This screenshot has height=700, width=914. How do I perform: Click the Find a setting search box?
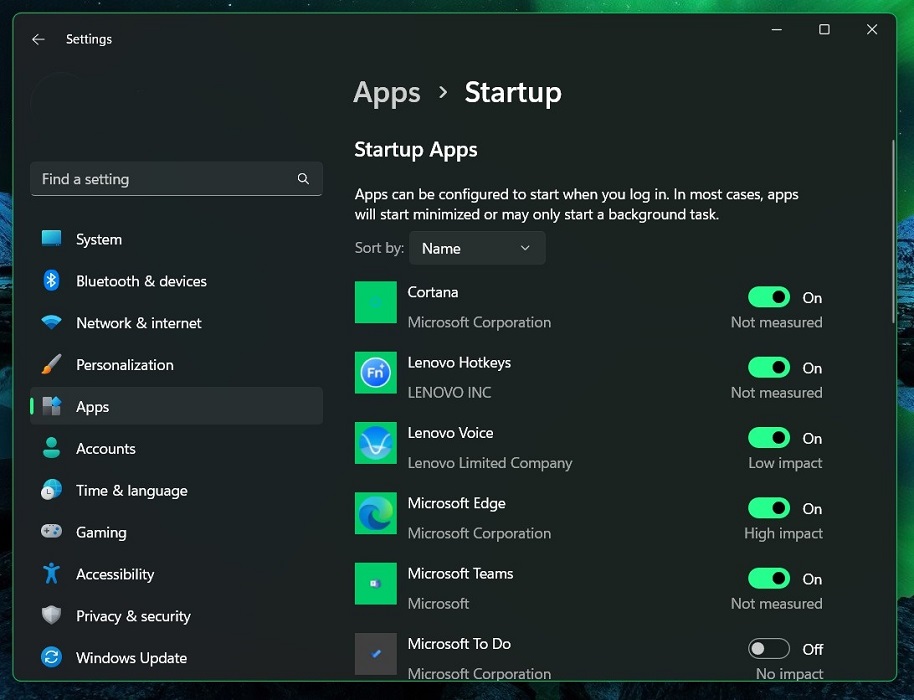176,178
